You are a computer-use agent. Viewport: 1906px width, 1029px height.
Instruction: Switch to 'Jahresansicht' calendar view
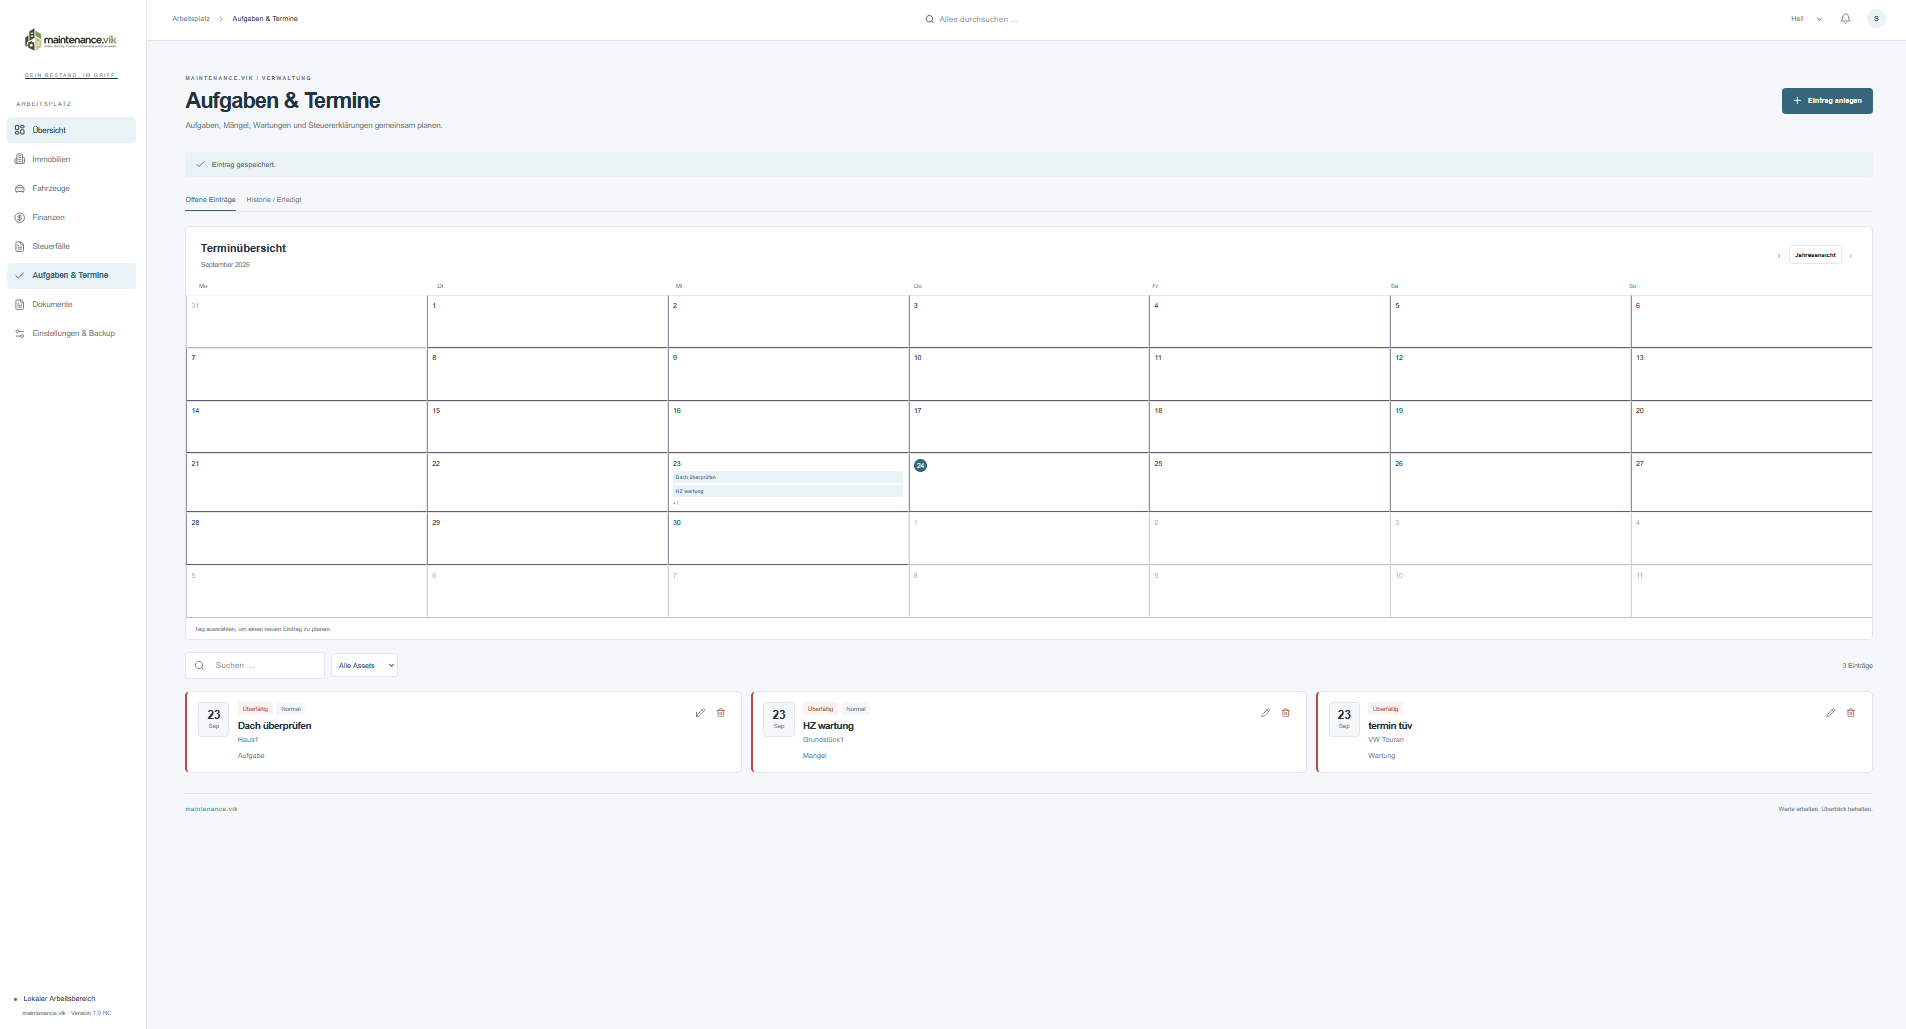[x=1815, y=255]
